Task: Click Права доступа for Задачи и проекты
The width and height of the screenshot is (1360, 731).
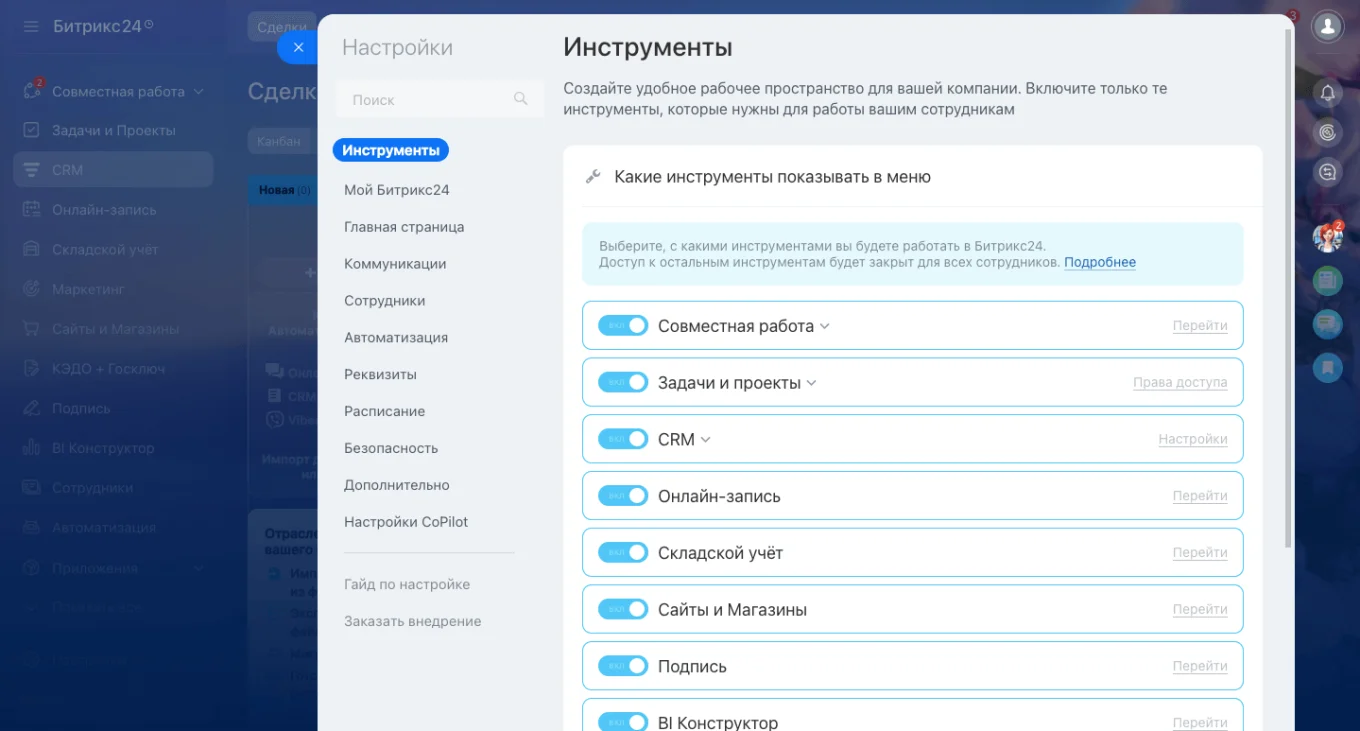Action: pos(1180,382)
